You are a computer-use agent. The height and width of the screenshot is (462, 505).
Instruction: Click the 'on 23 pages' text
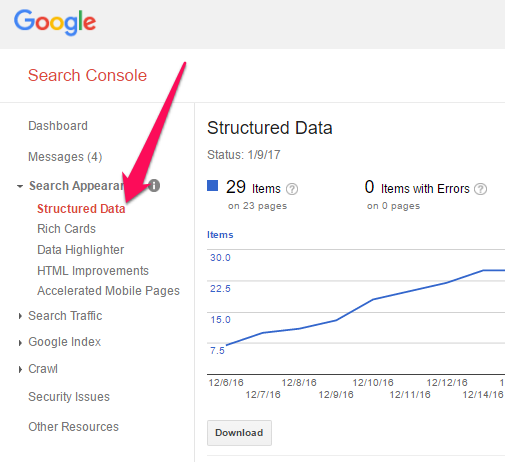(x=257, y=206)
